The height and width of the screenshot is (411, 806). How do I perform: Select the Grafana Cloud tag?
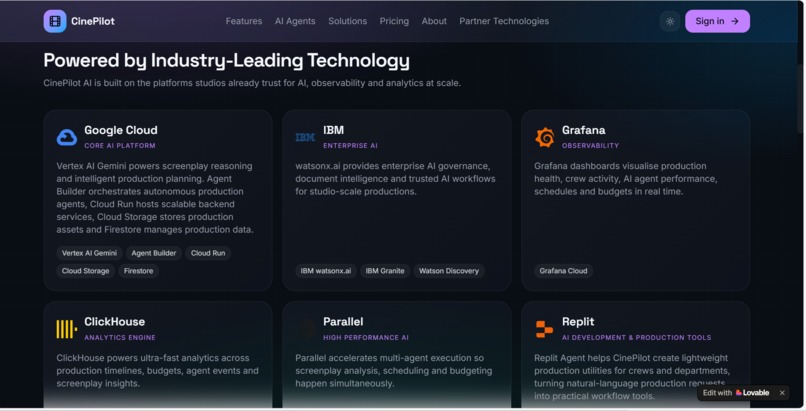tap(563, 271)
